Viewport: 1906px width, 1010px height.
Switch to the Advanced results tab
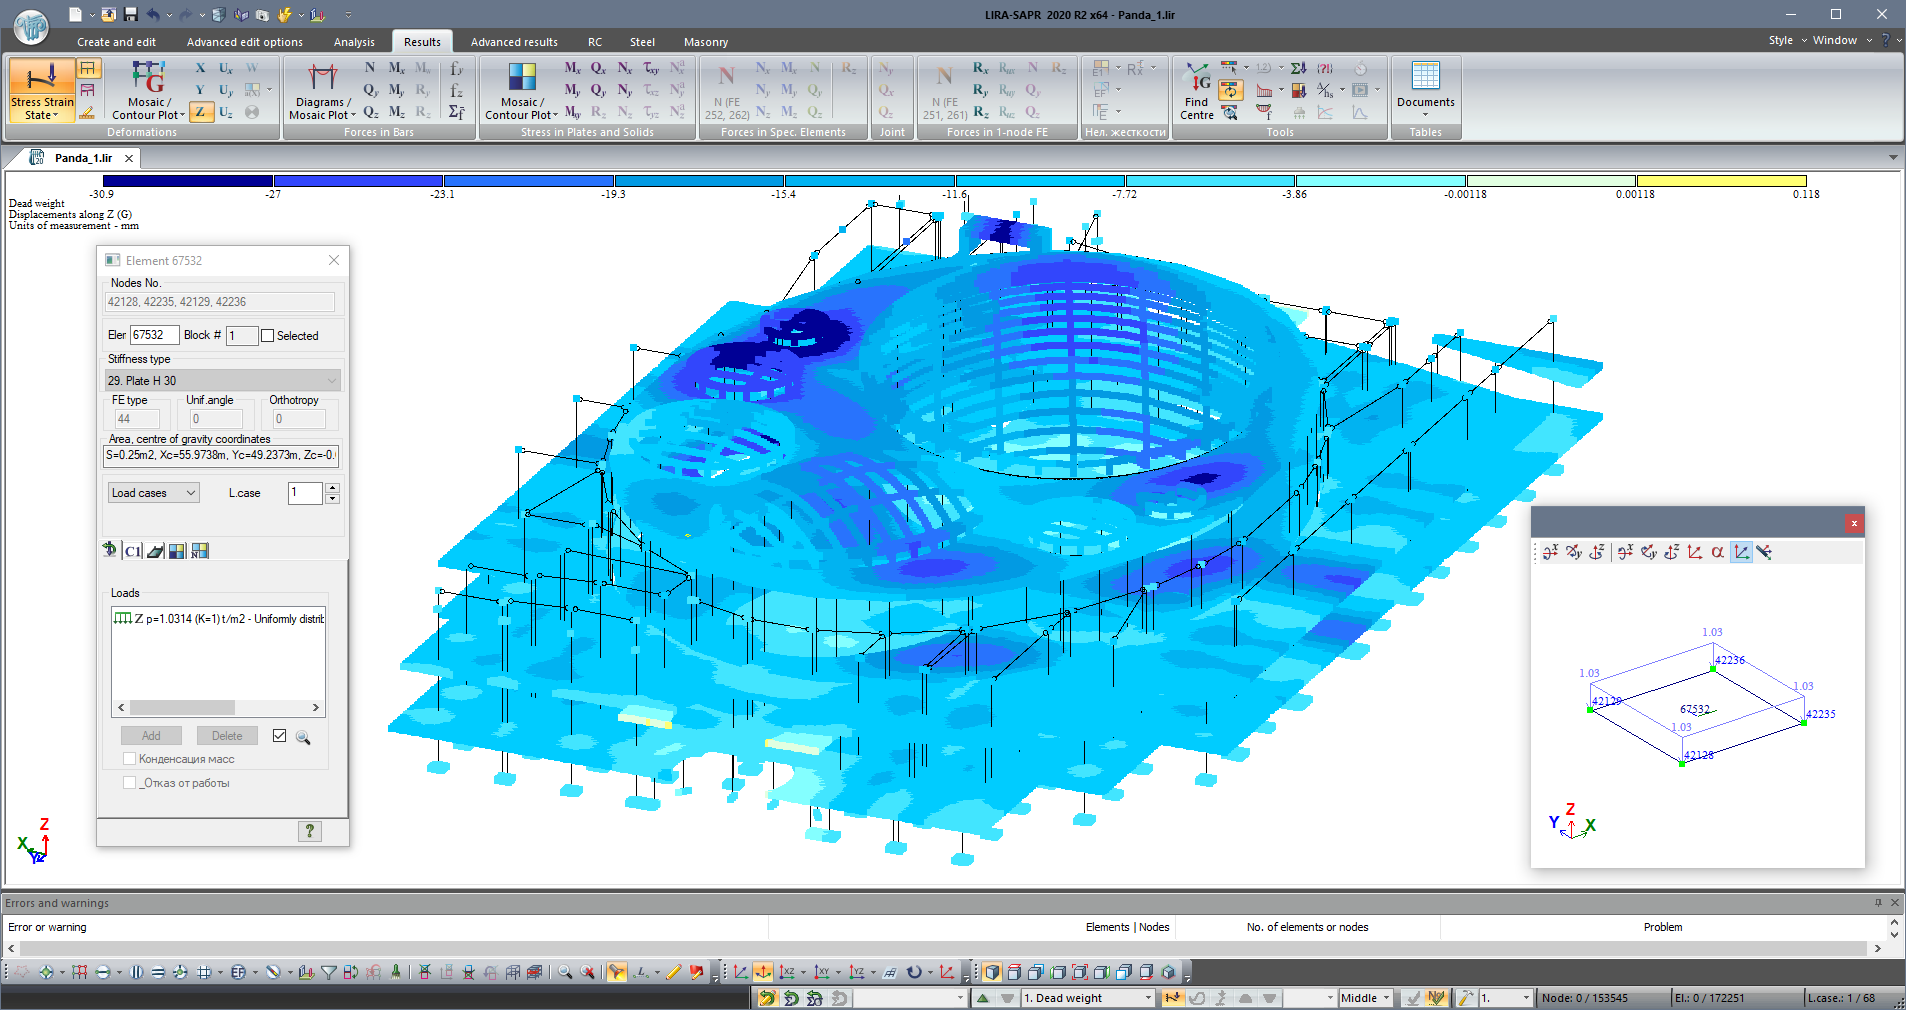click(514, 42)
